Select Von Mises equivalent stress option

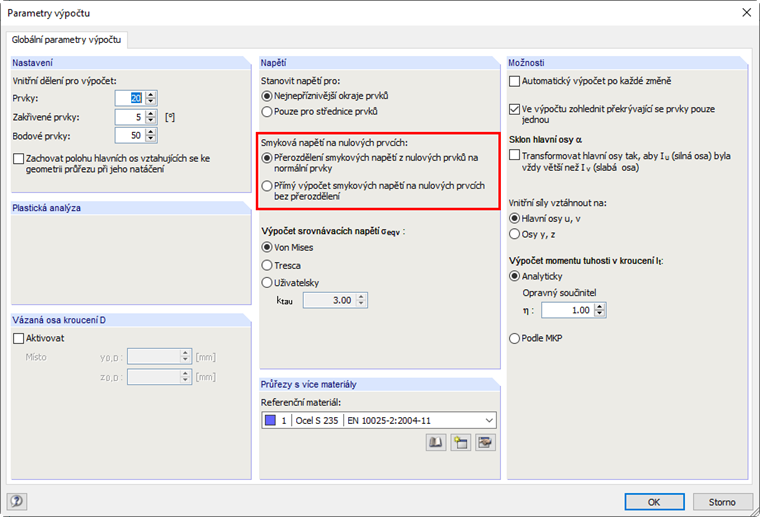(x=267, y=247)
